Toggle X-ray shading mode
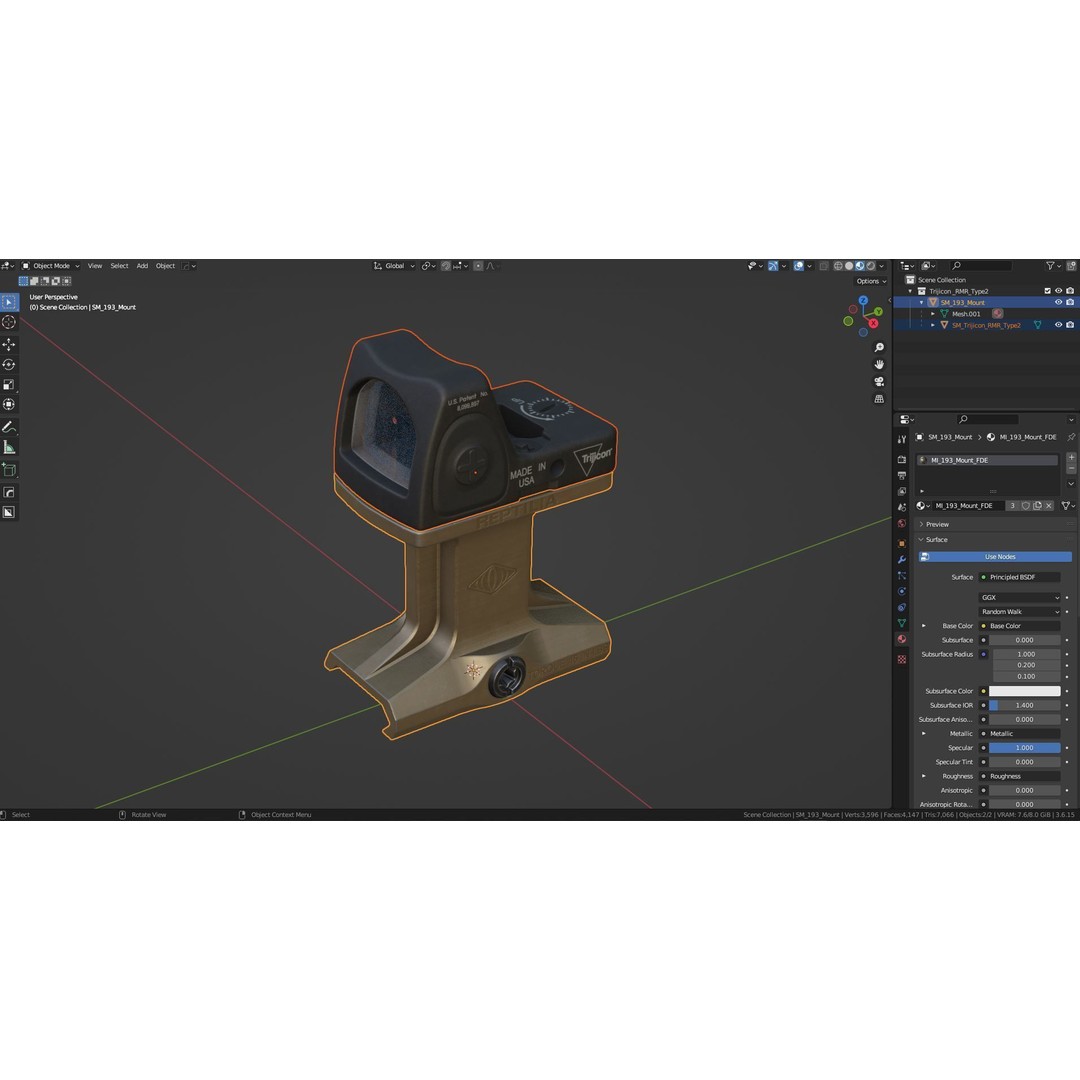The image size is (1080, 1080). coord(824,266)
